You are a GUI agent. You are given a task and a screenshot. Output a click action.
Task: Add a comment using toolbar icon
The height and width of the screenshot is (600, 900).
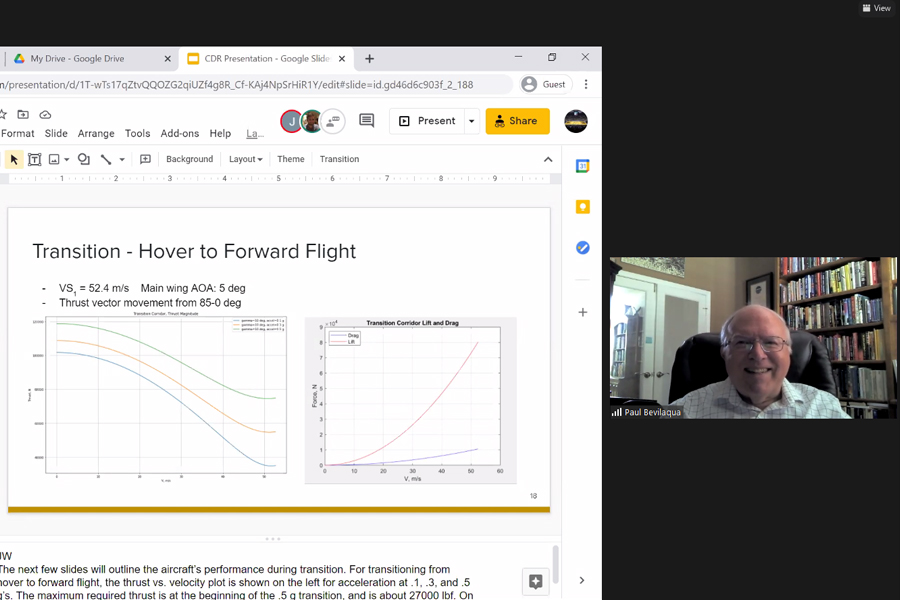point(145,159)
